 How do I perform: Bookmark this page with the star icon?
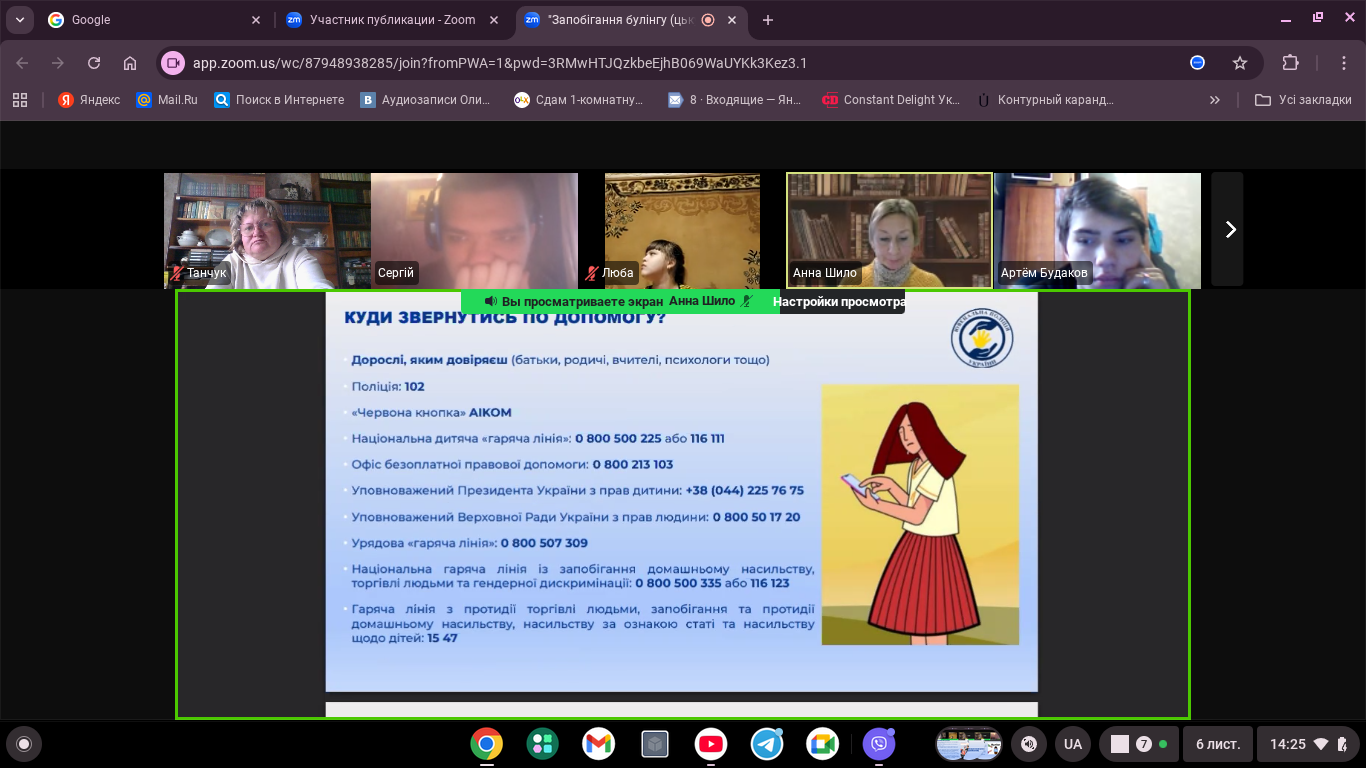point(1240,63)
